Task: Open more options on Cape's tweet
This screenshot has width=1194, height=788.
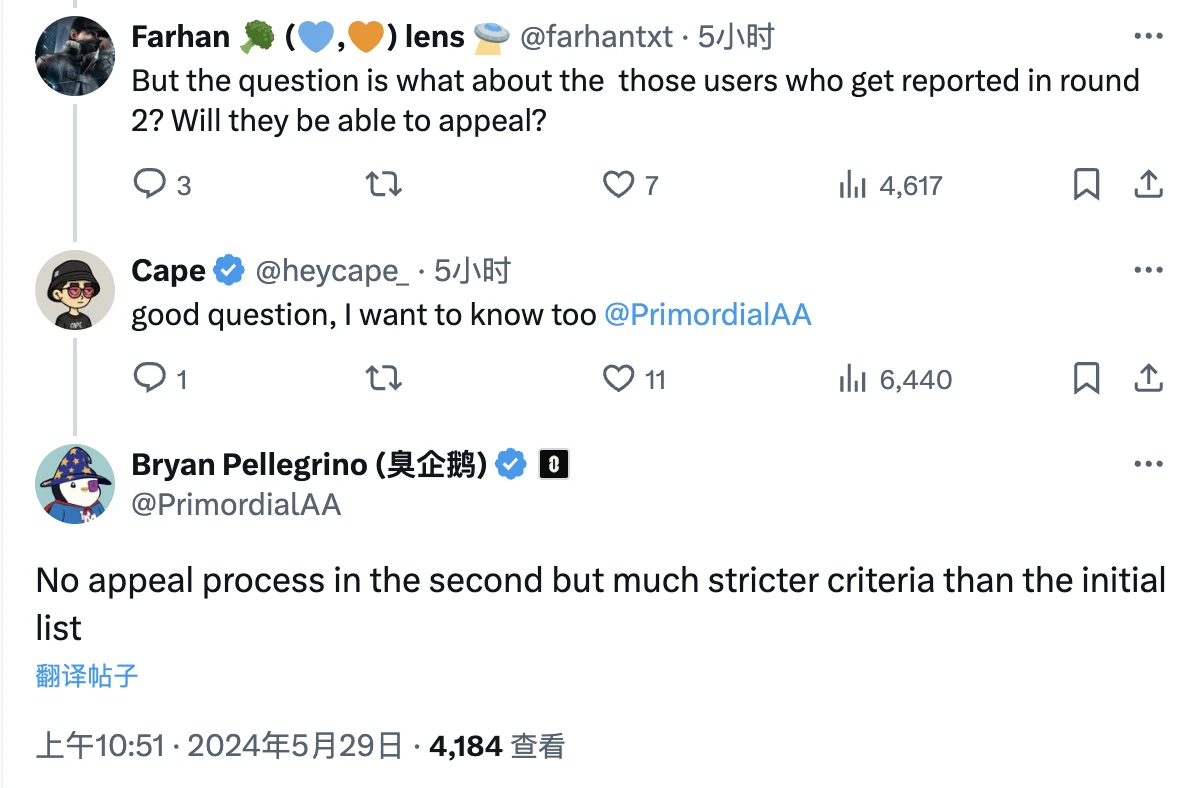Action: [1148, 271]
